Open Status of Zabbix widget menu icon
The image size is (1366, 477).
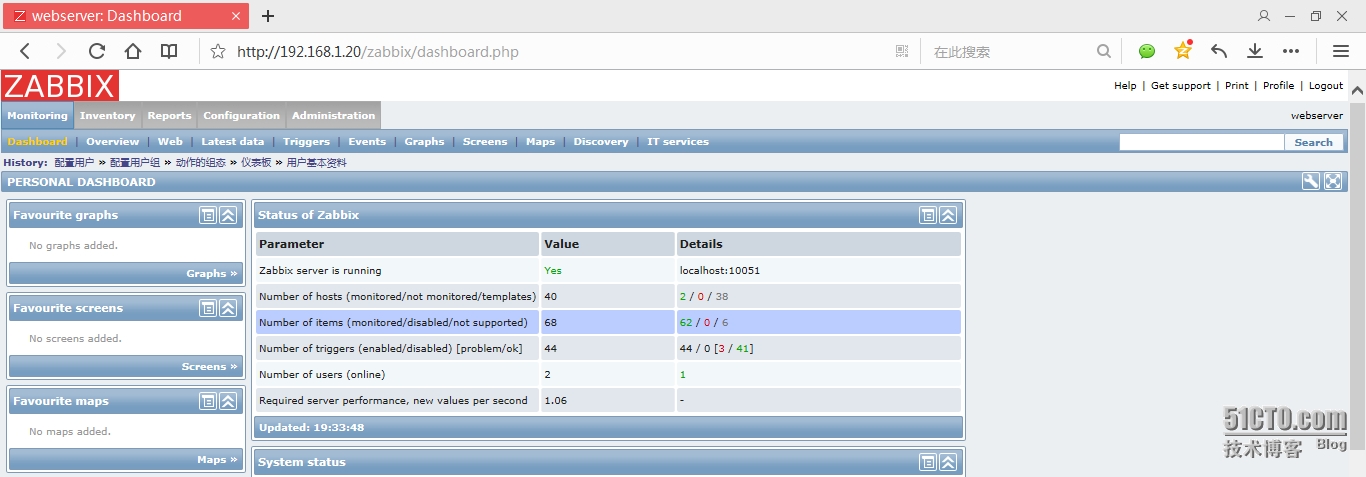coord(928,215)
